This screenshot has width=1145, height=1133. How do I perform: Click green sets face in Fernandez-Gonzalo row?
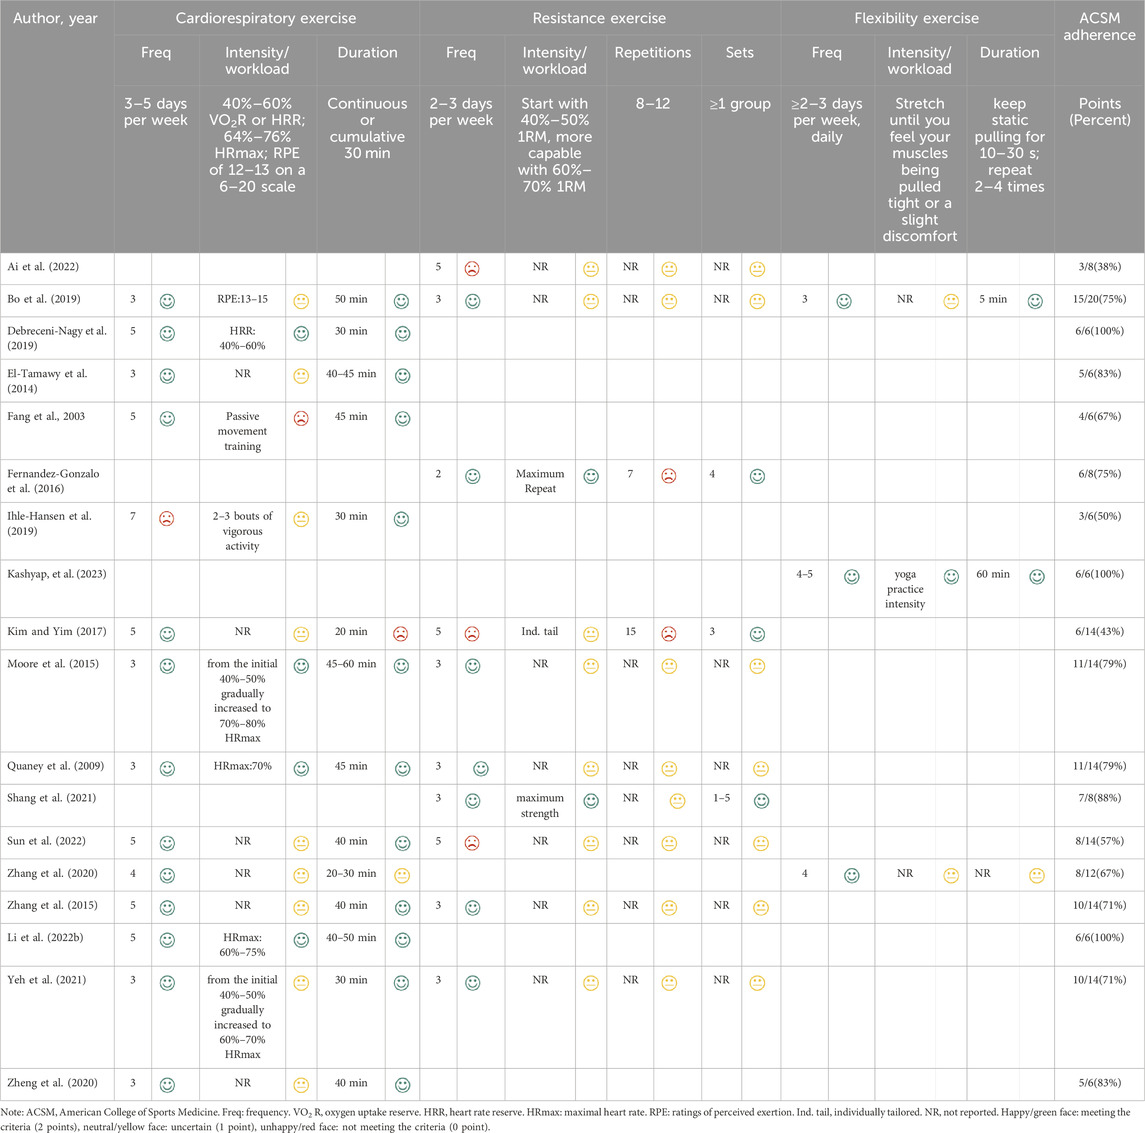tap(758, 476)
